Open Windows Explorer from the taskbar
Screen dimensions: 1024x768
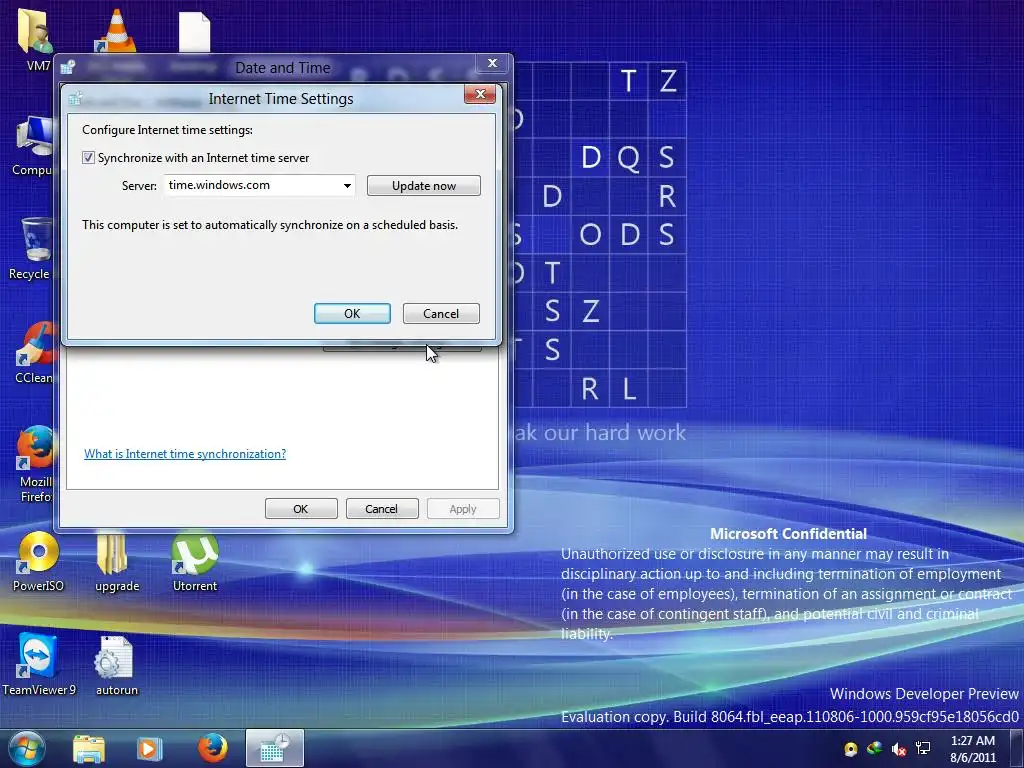tap(89, 748)
